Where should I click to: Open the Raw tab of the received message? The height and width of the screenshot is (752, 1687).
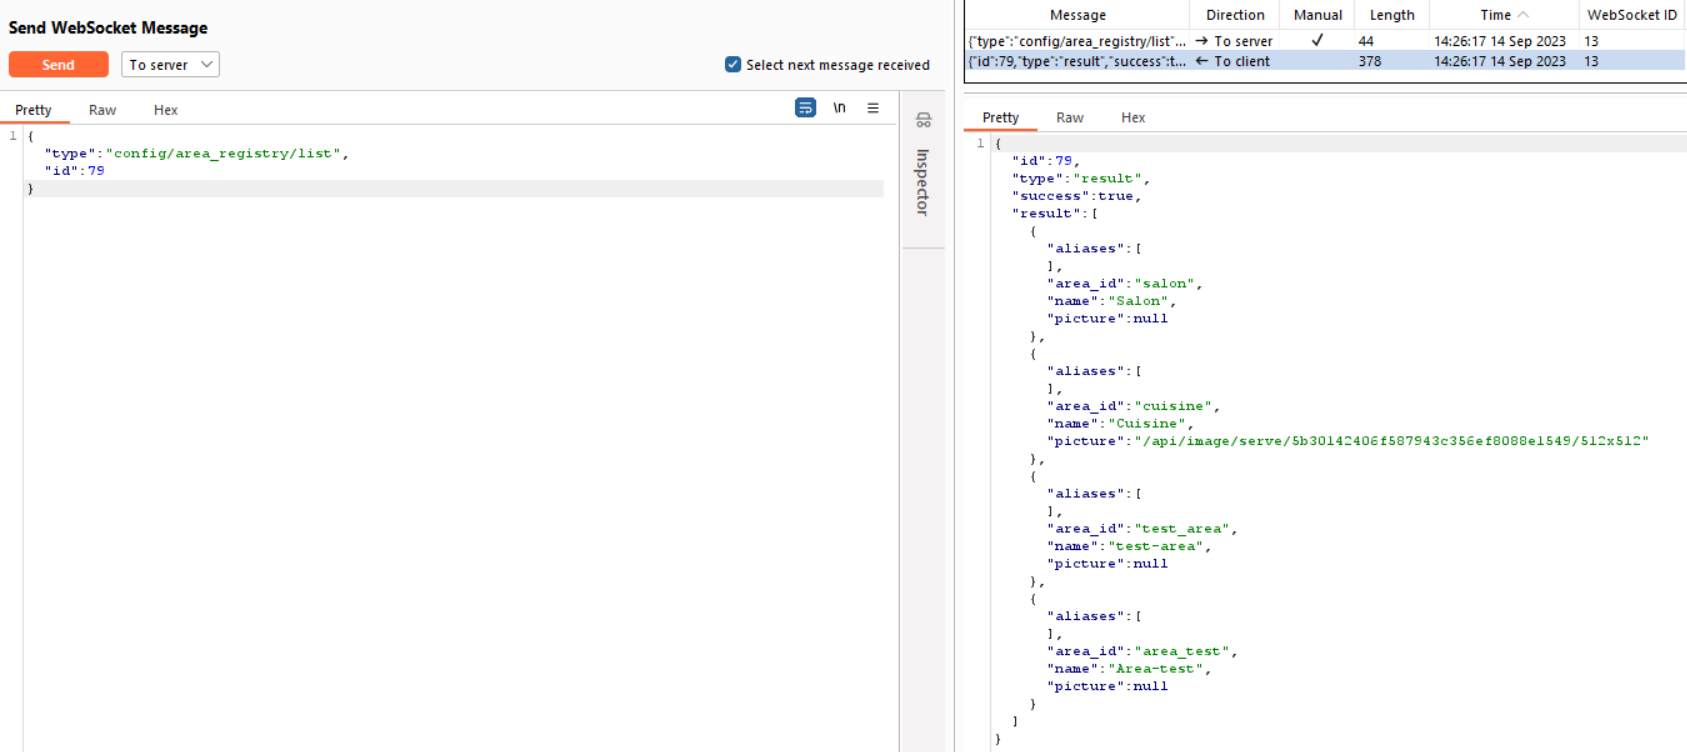point(1069,118)
